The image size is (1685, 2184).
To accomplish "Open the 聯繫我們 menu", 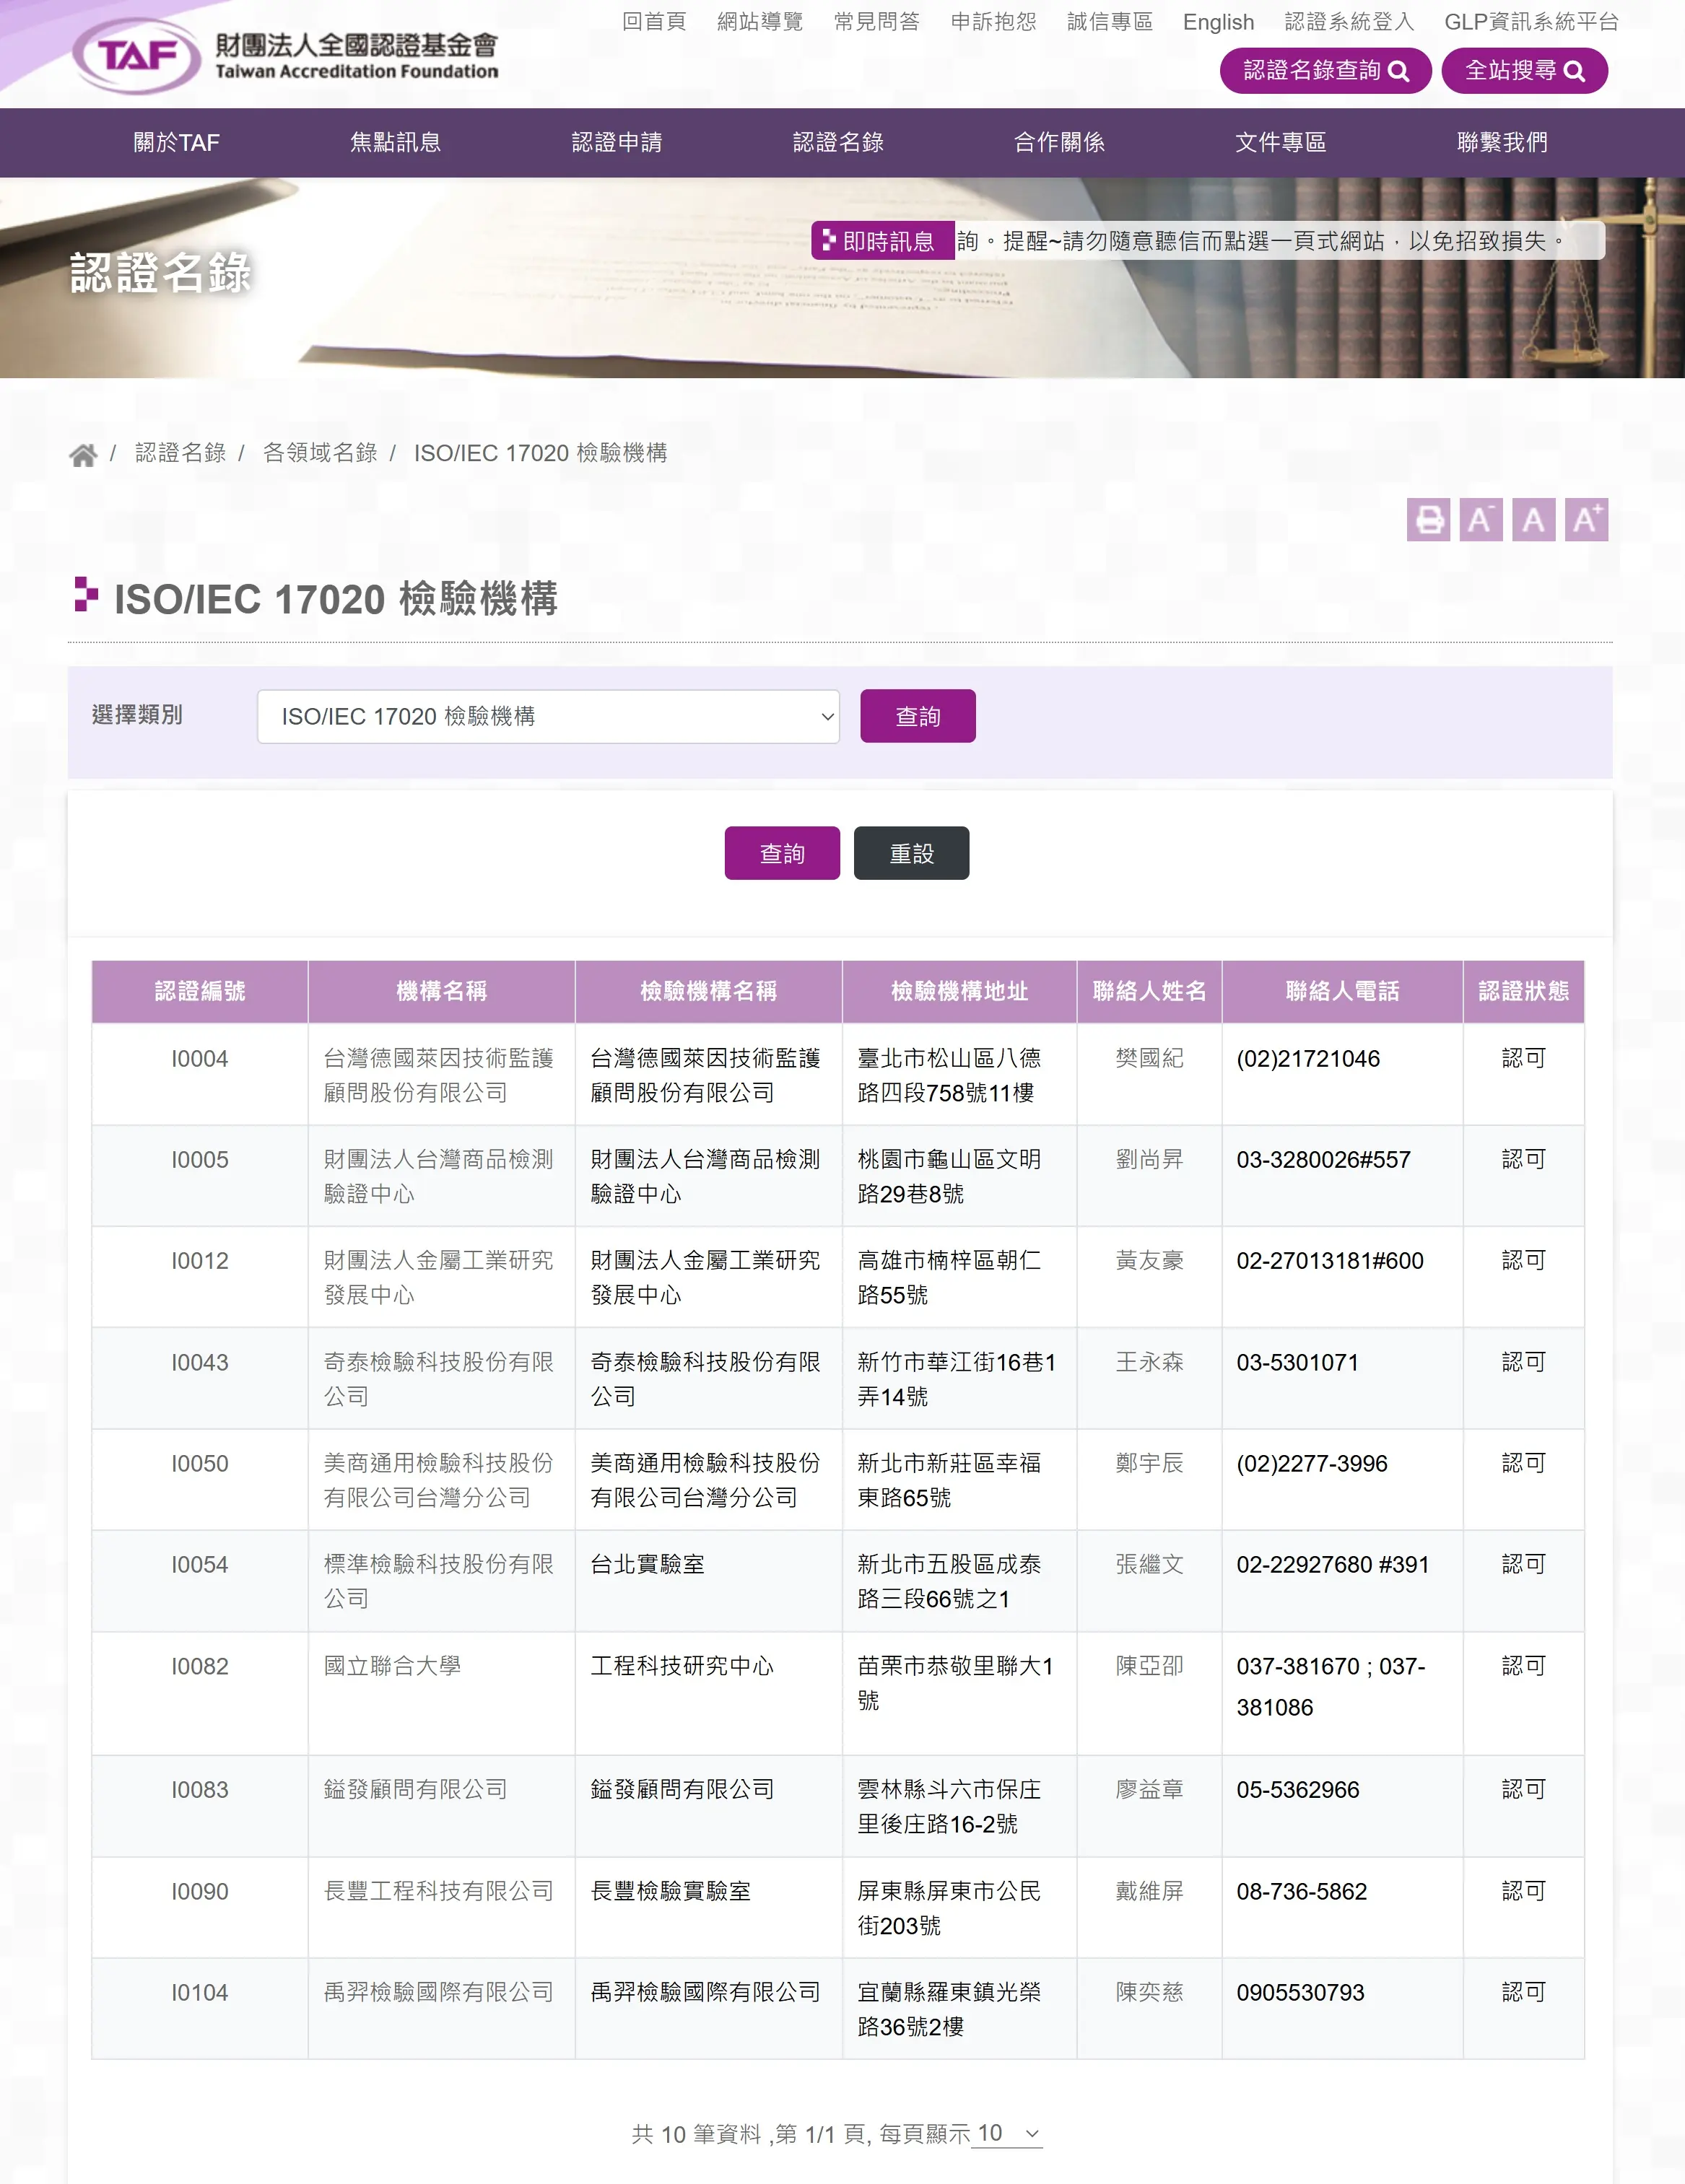I will coord(1502,143).
